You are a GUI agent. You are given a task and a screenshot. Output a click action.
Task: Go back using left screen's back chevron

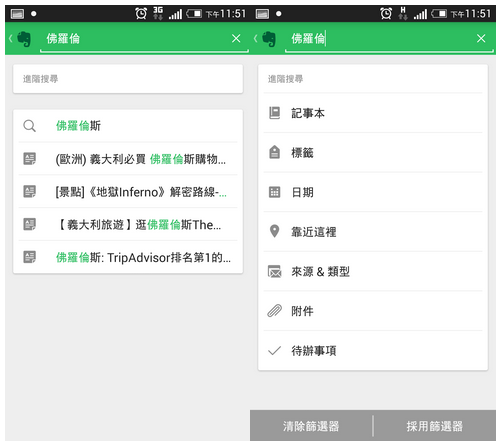(11, 39)
